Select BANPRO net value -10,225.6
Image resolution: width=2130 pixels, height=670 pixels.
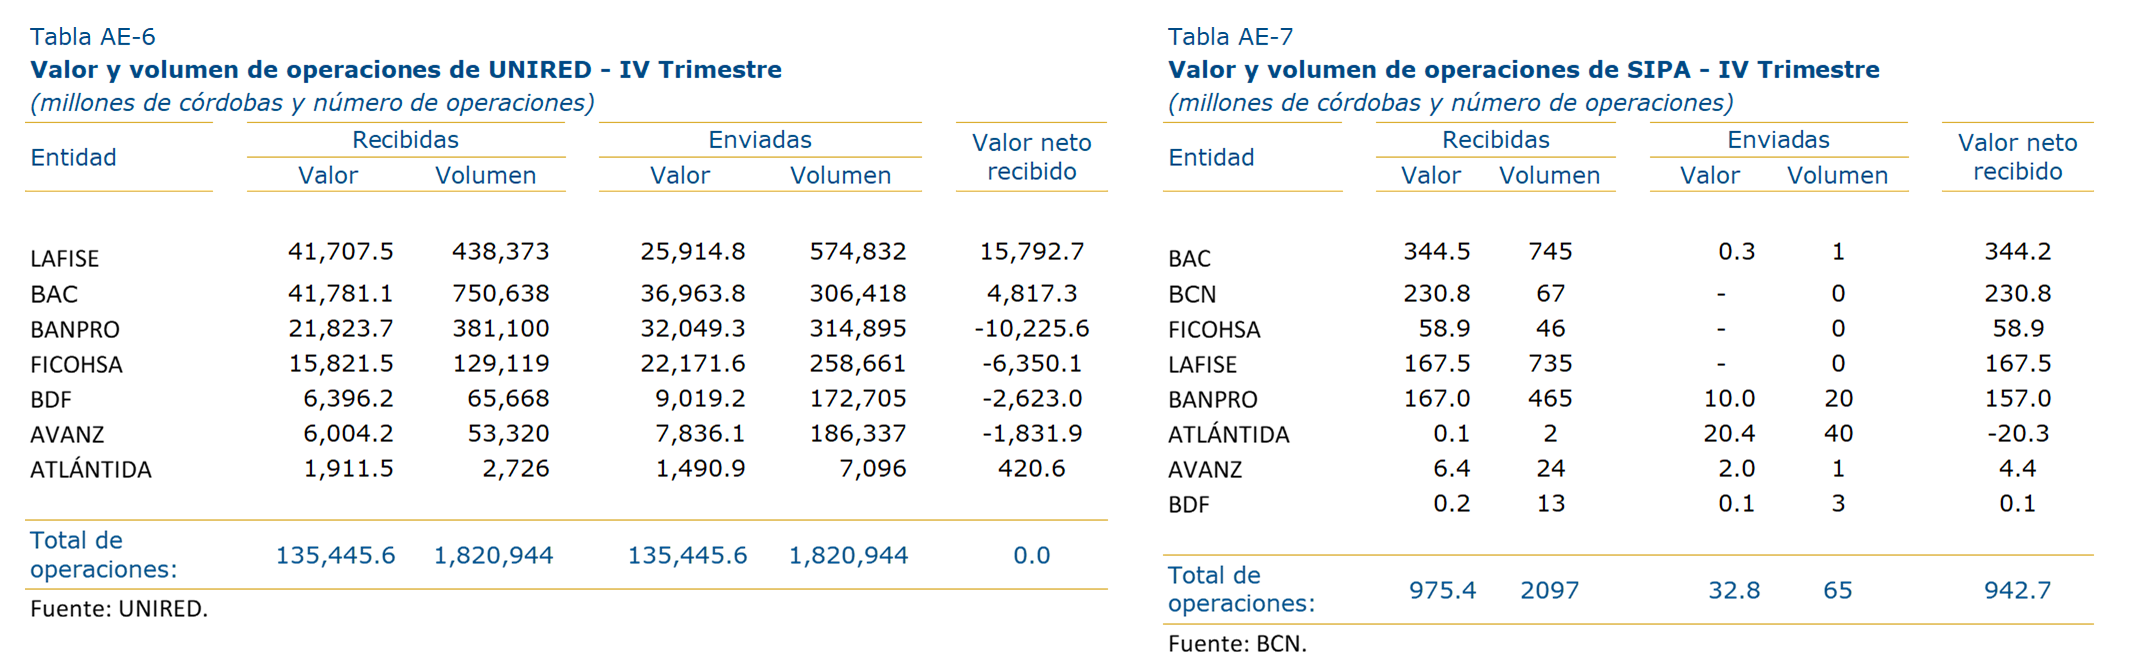click(1032, 328)
